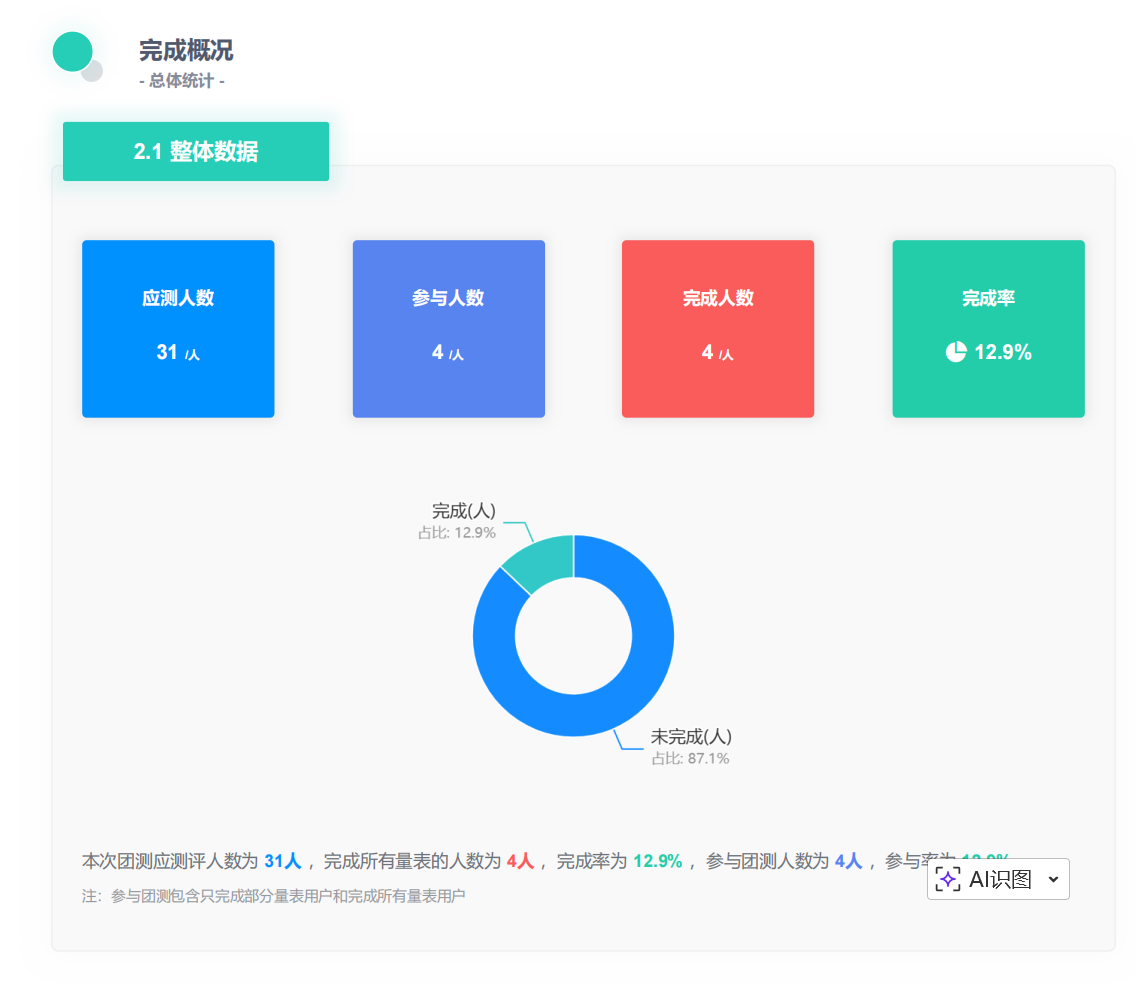Click the 占比: 87.1% label
Image resolution: width=1136 pixels, height=999 pixels.
[x=690, y=758]
